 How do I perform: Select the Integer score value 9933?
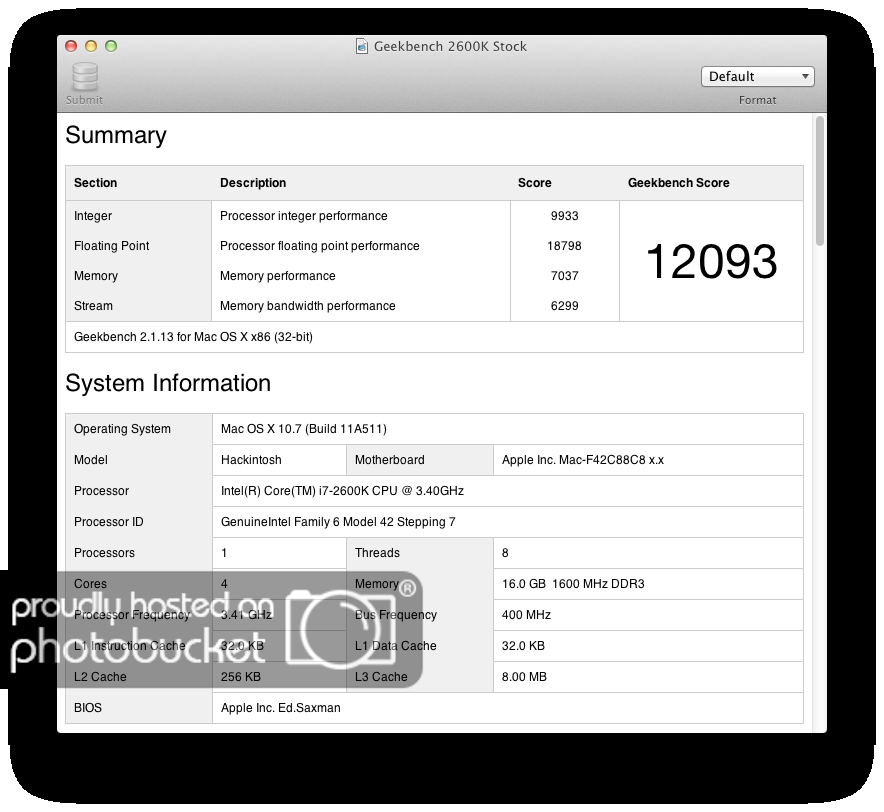tap(564, 215)
